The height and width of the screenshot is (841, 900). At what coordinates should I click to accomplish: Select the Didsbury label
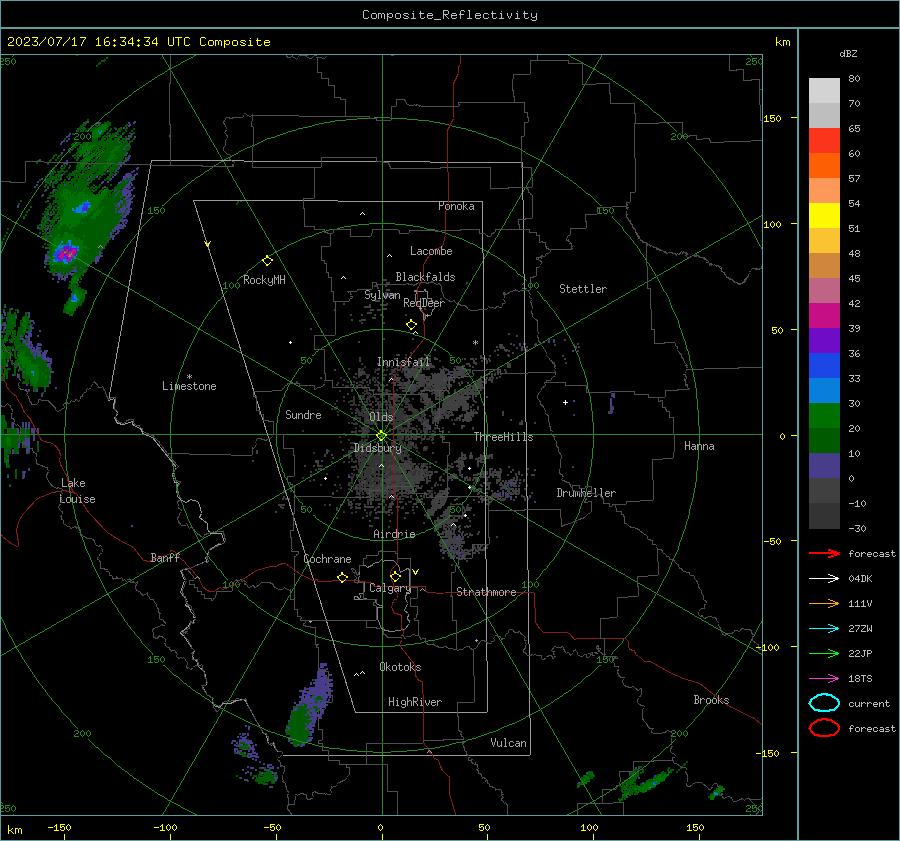tap(377, 448)
